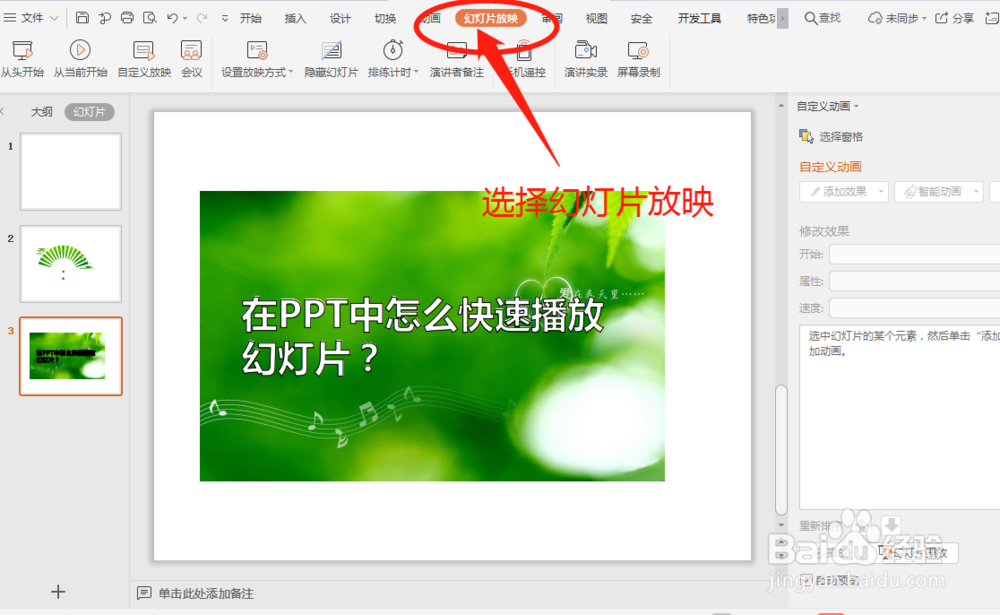1000x615 pixels.
Task: Switch to the 大纲 outline tab
Action: click(41, 111)
